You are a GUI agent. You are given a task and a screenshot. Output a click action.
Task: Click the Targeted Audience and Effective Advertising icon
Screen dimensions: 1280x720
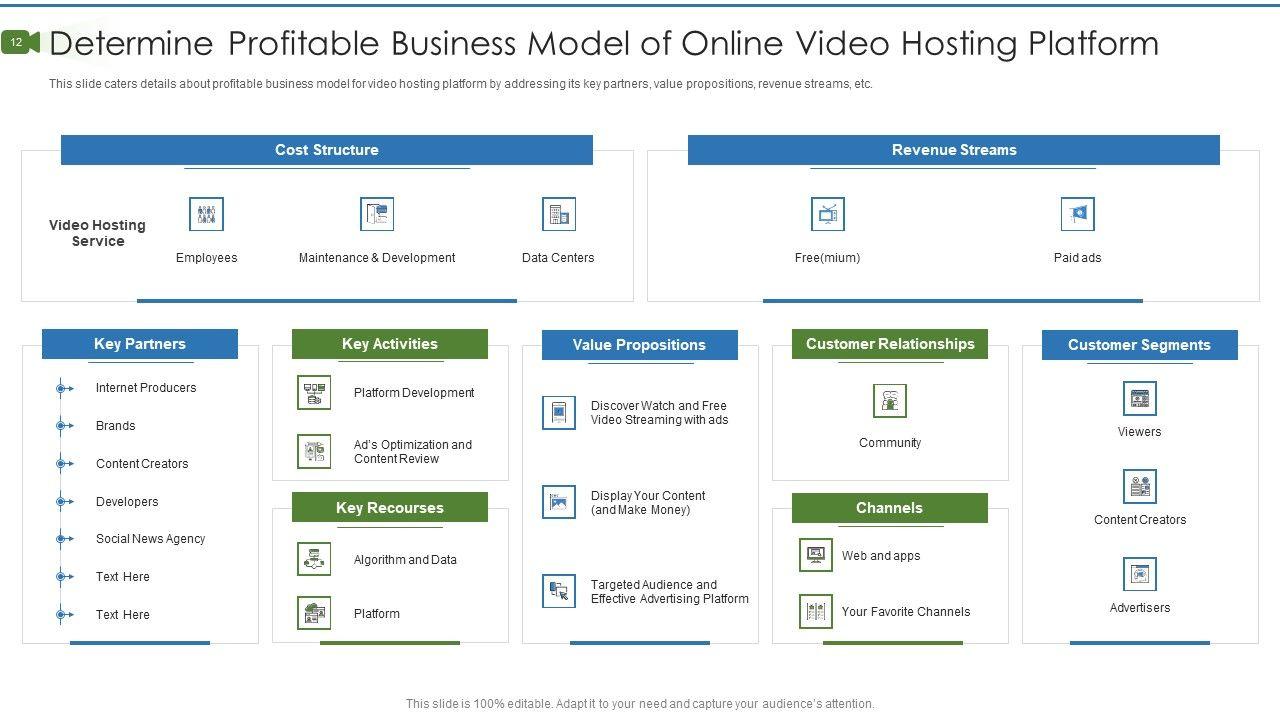559,591
